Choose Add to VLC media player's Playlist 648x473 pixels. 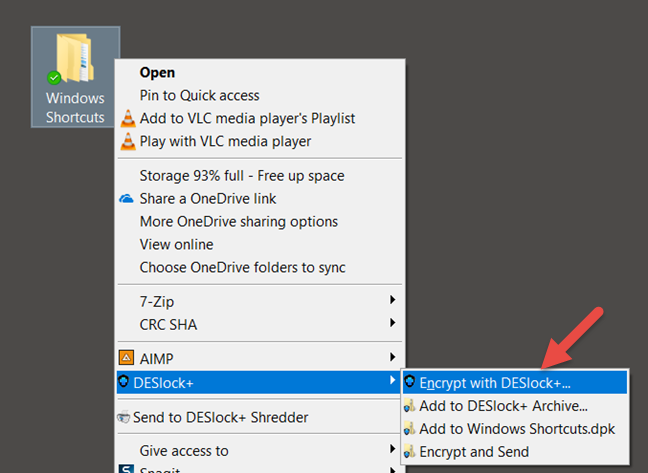tap(260, 119)
